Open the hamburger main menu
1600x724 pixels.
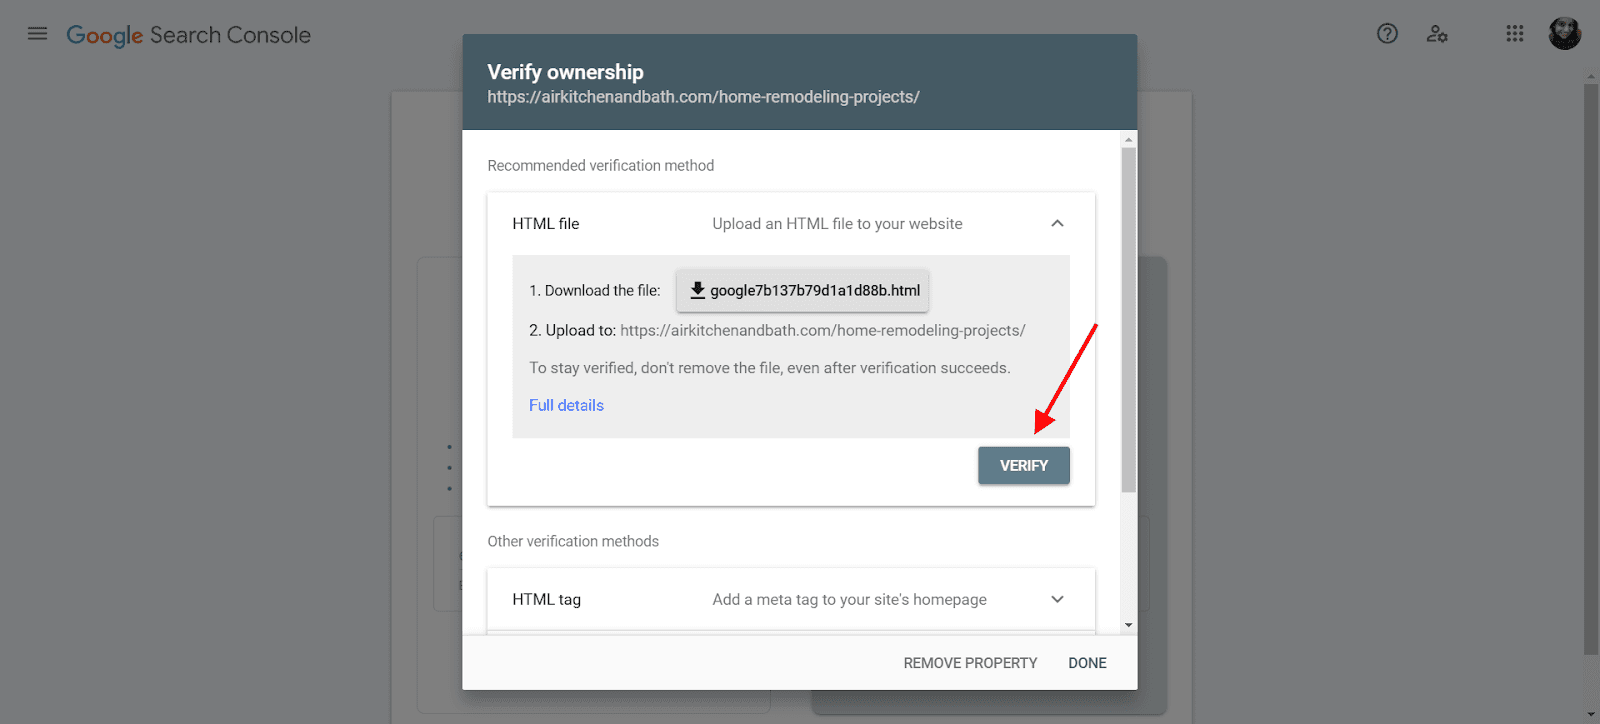point(37,34)
